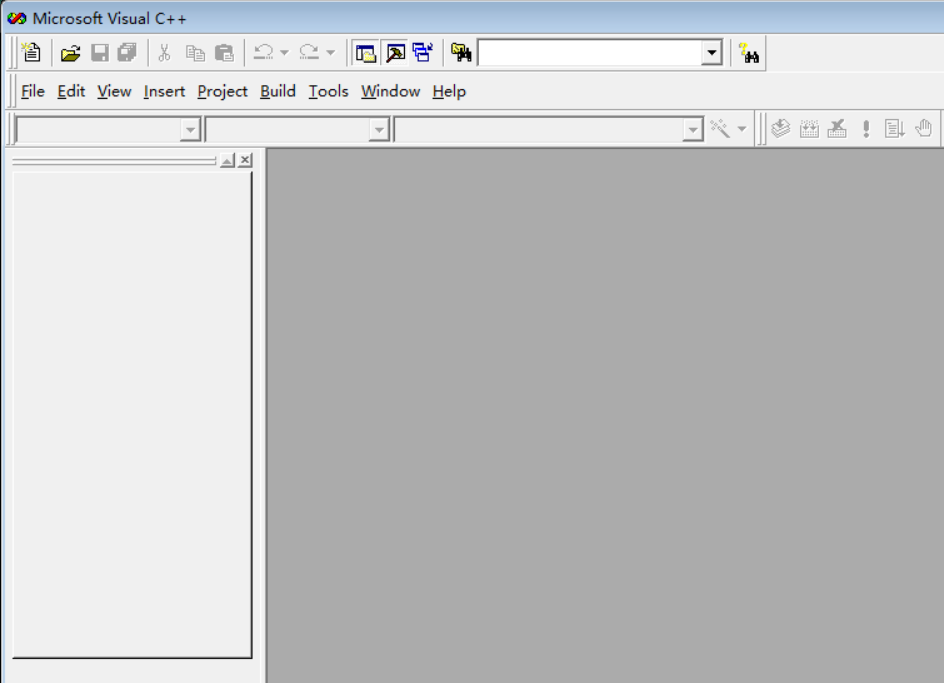This screenshot has height=683, width=944.
Task: Open an existing file
Action: pos(69,52)
